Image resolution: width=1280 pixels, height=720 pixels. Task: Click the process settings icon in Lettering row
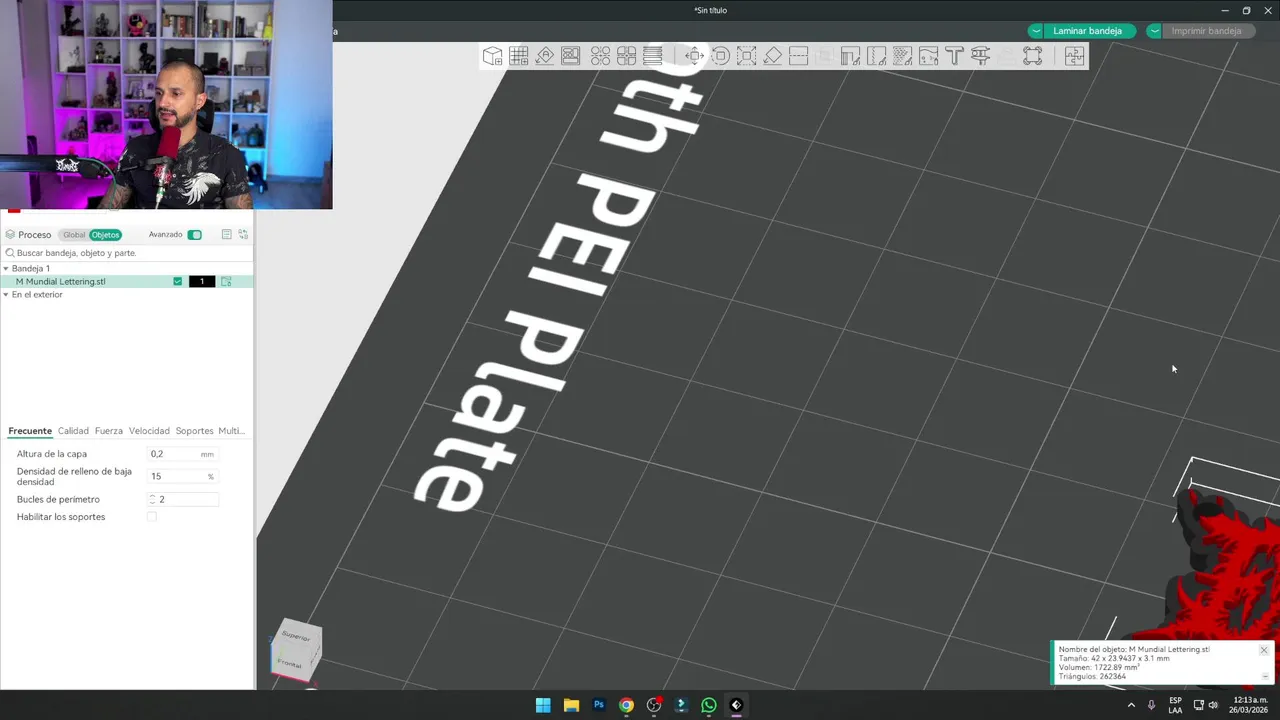(226, 282)
